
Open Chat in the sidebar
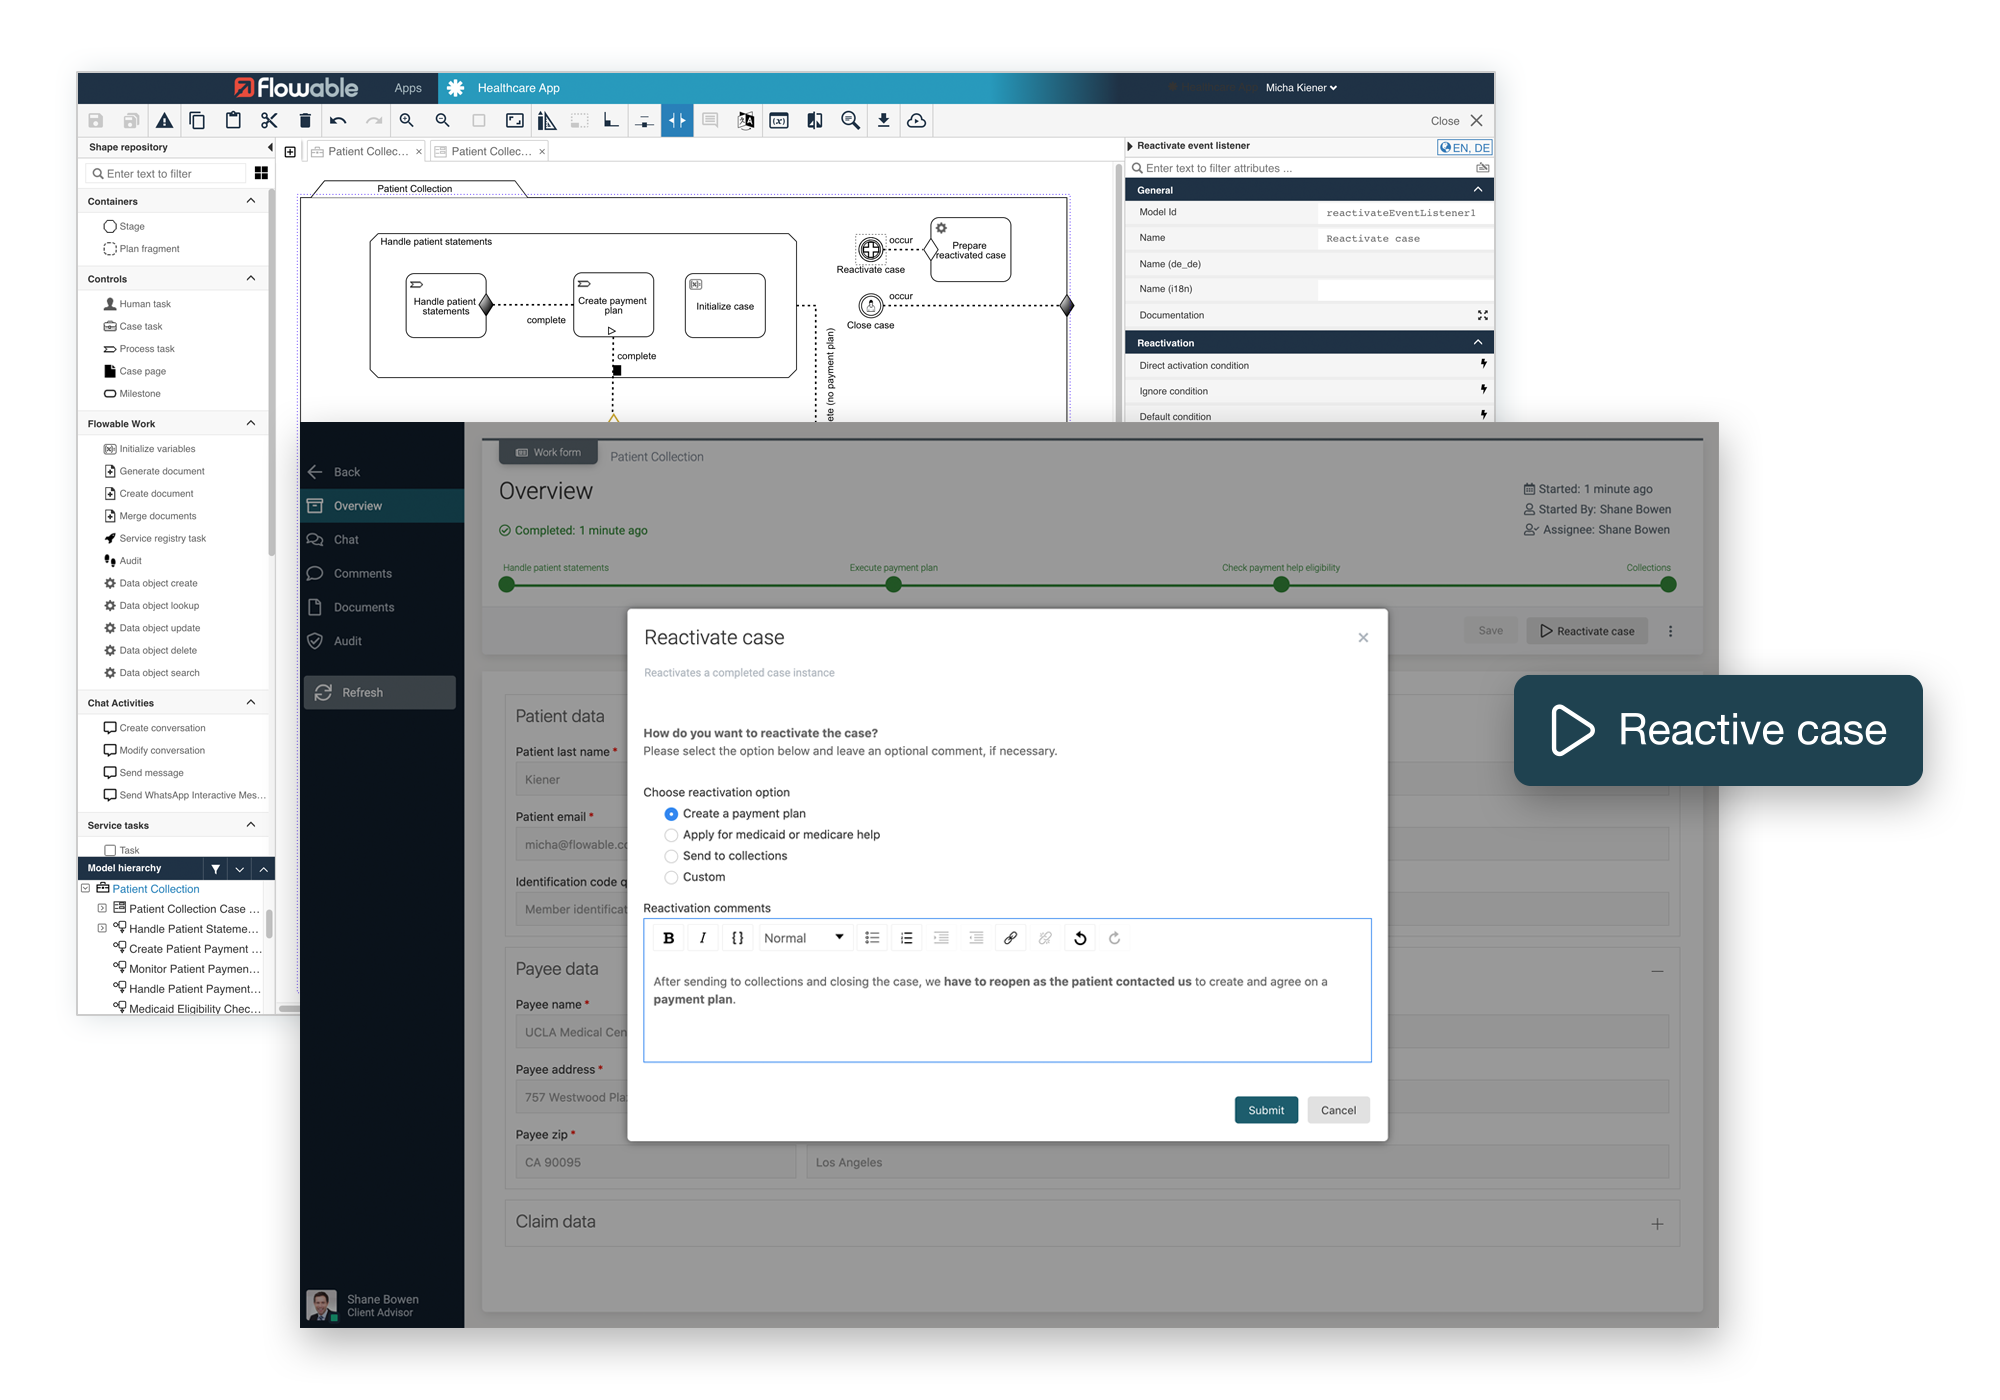coord(382,540)
